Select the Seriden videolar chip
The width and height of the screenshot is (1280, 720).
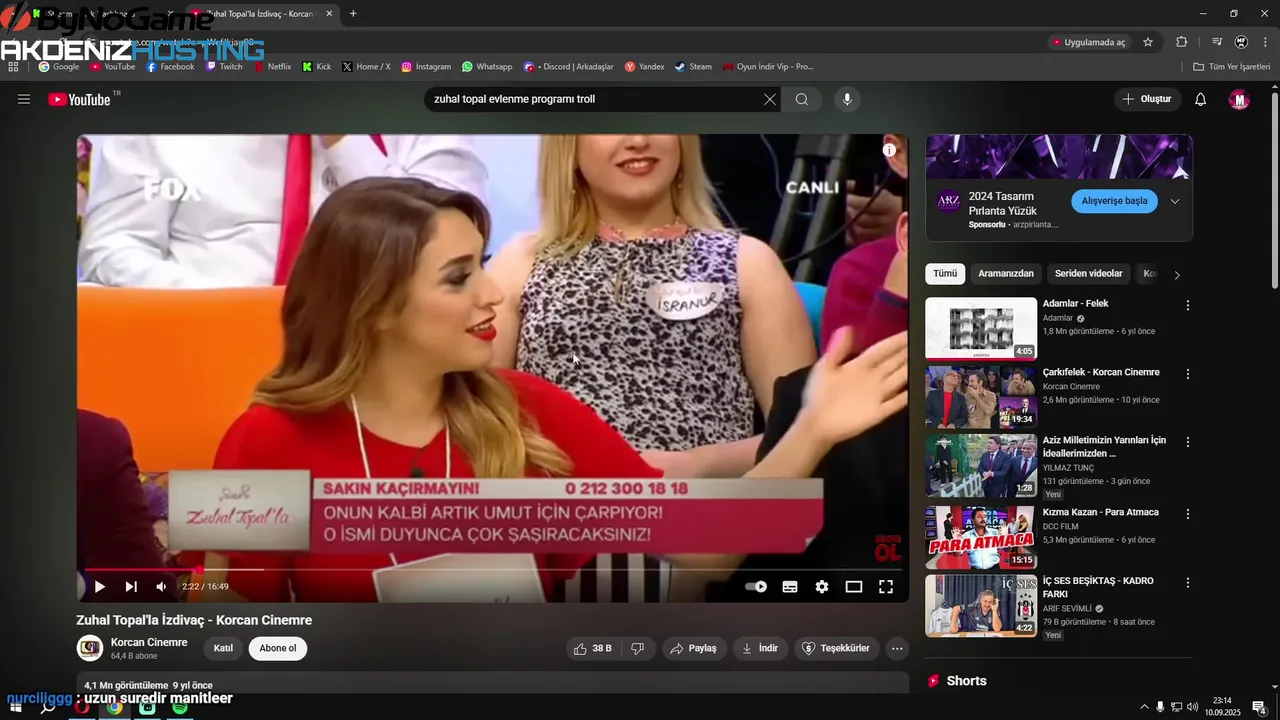point(1088,274)
